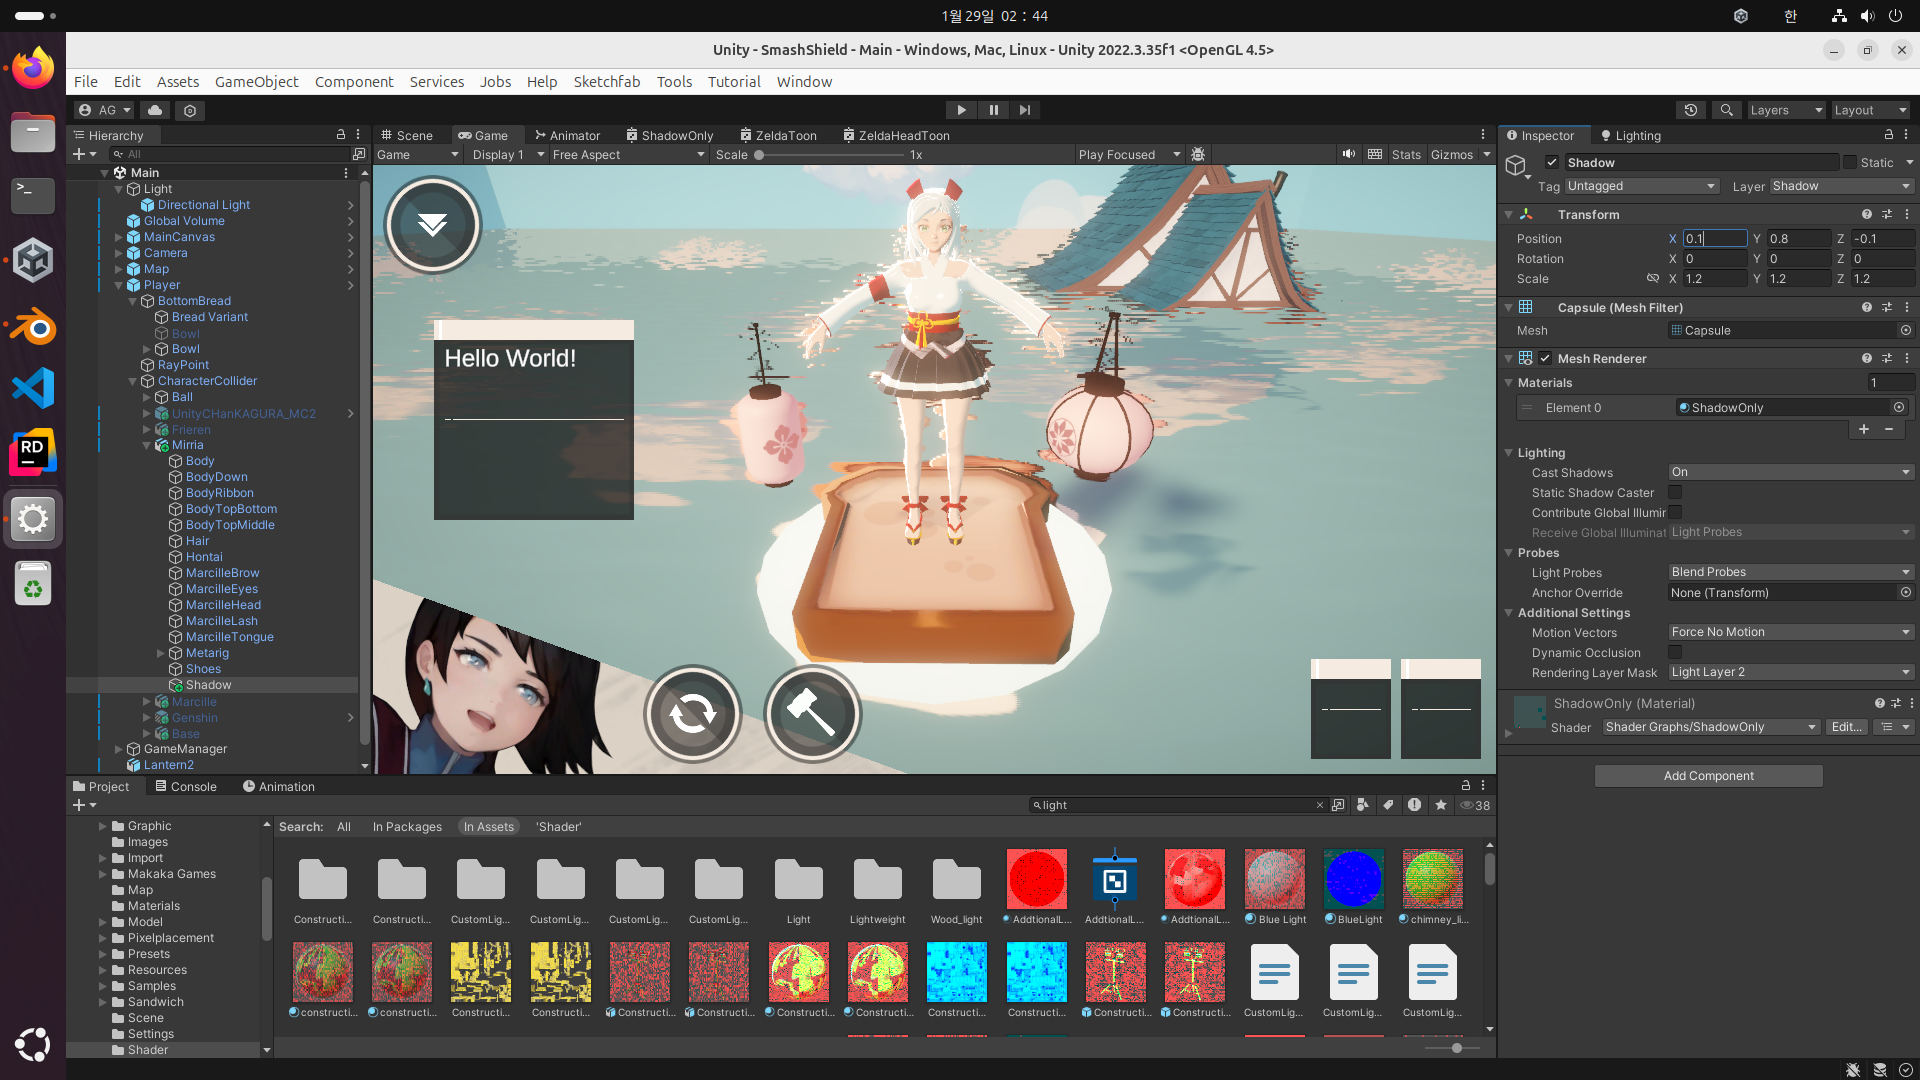This screenshot has width=1920, height=1080.
Task: Click the Step frame button
Action: click(1025, 110)
